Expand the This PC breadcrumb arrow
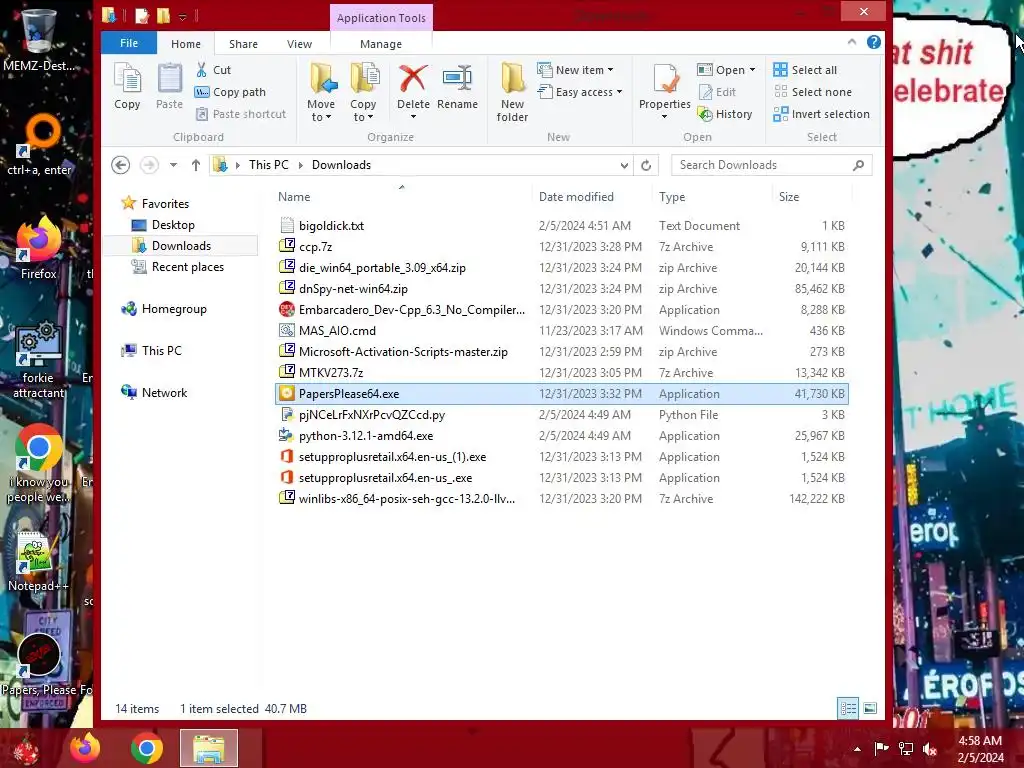The height and width of the screenshot is (768, 1024). pyautogui.click(x=300, y=165)
